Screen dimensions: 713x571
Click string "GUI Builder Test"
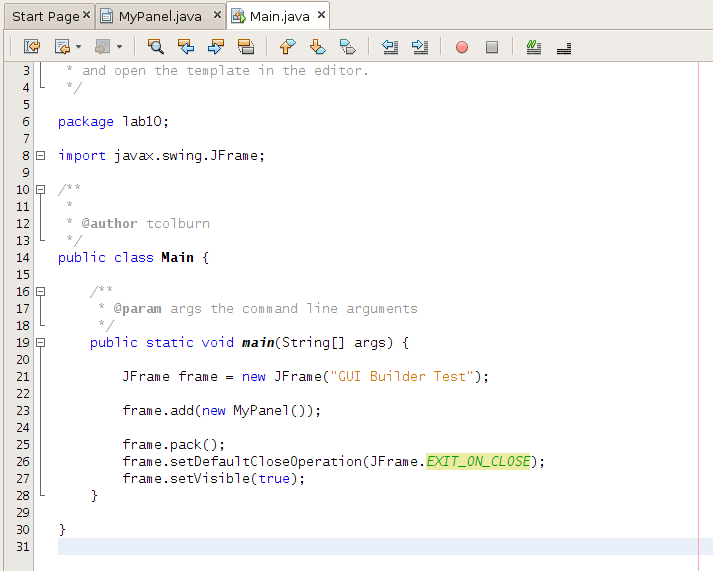tap(402, 376)
